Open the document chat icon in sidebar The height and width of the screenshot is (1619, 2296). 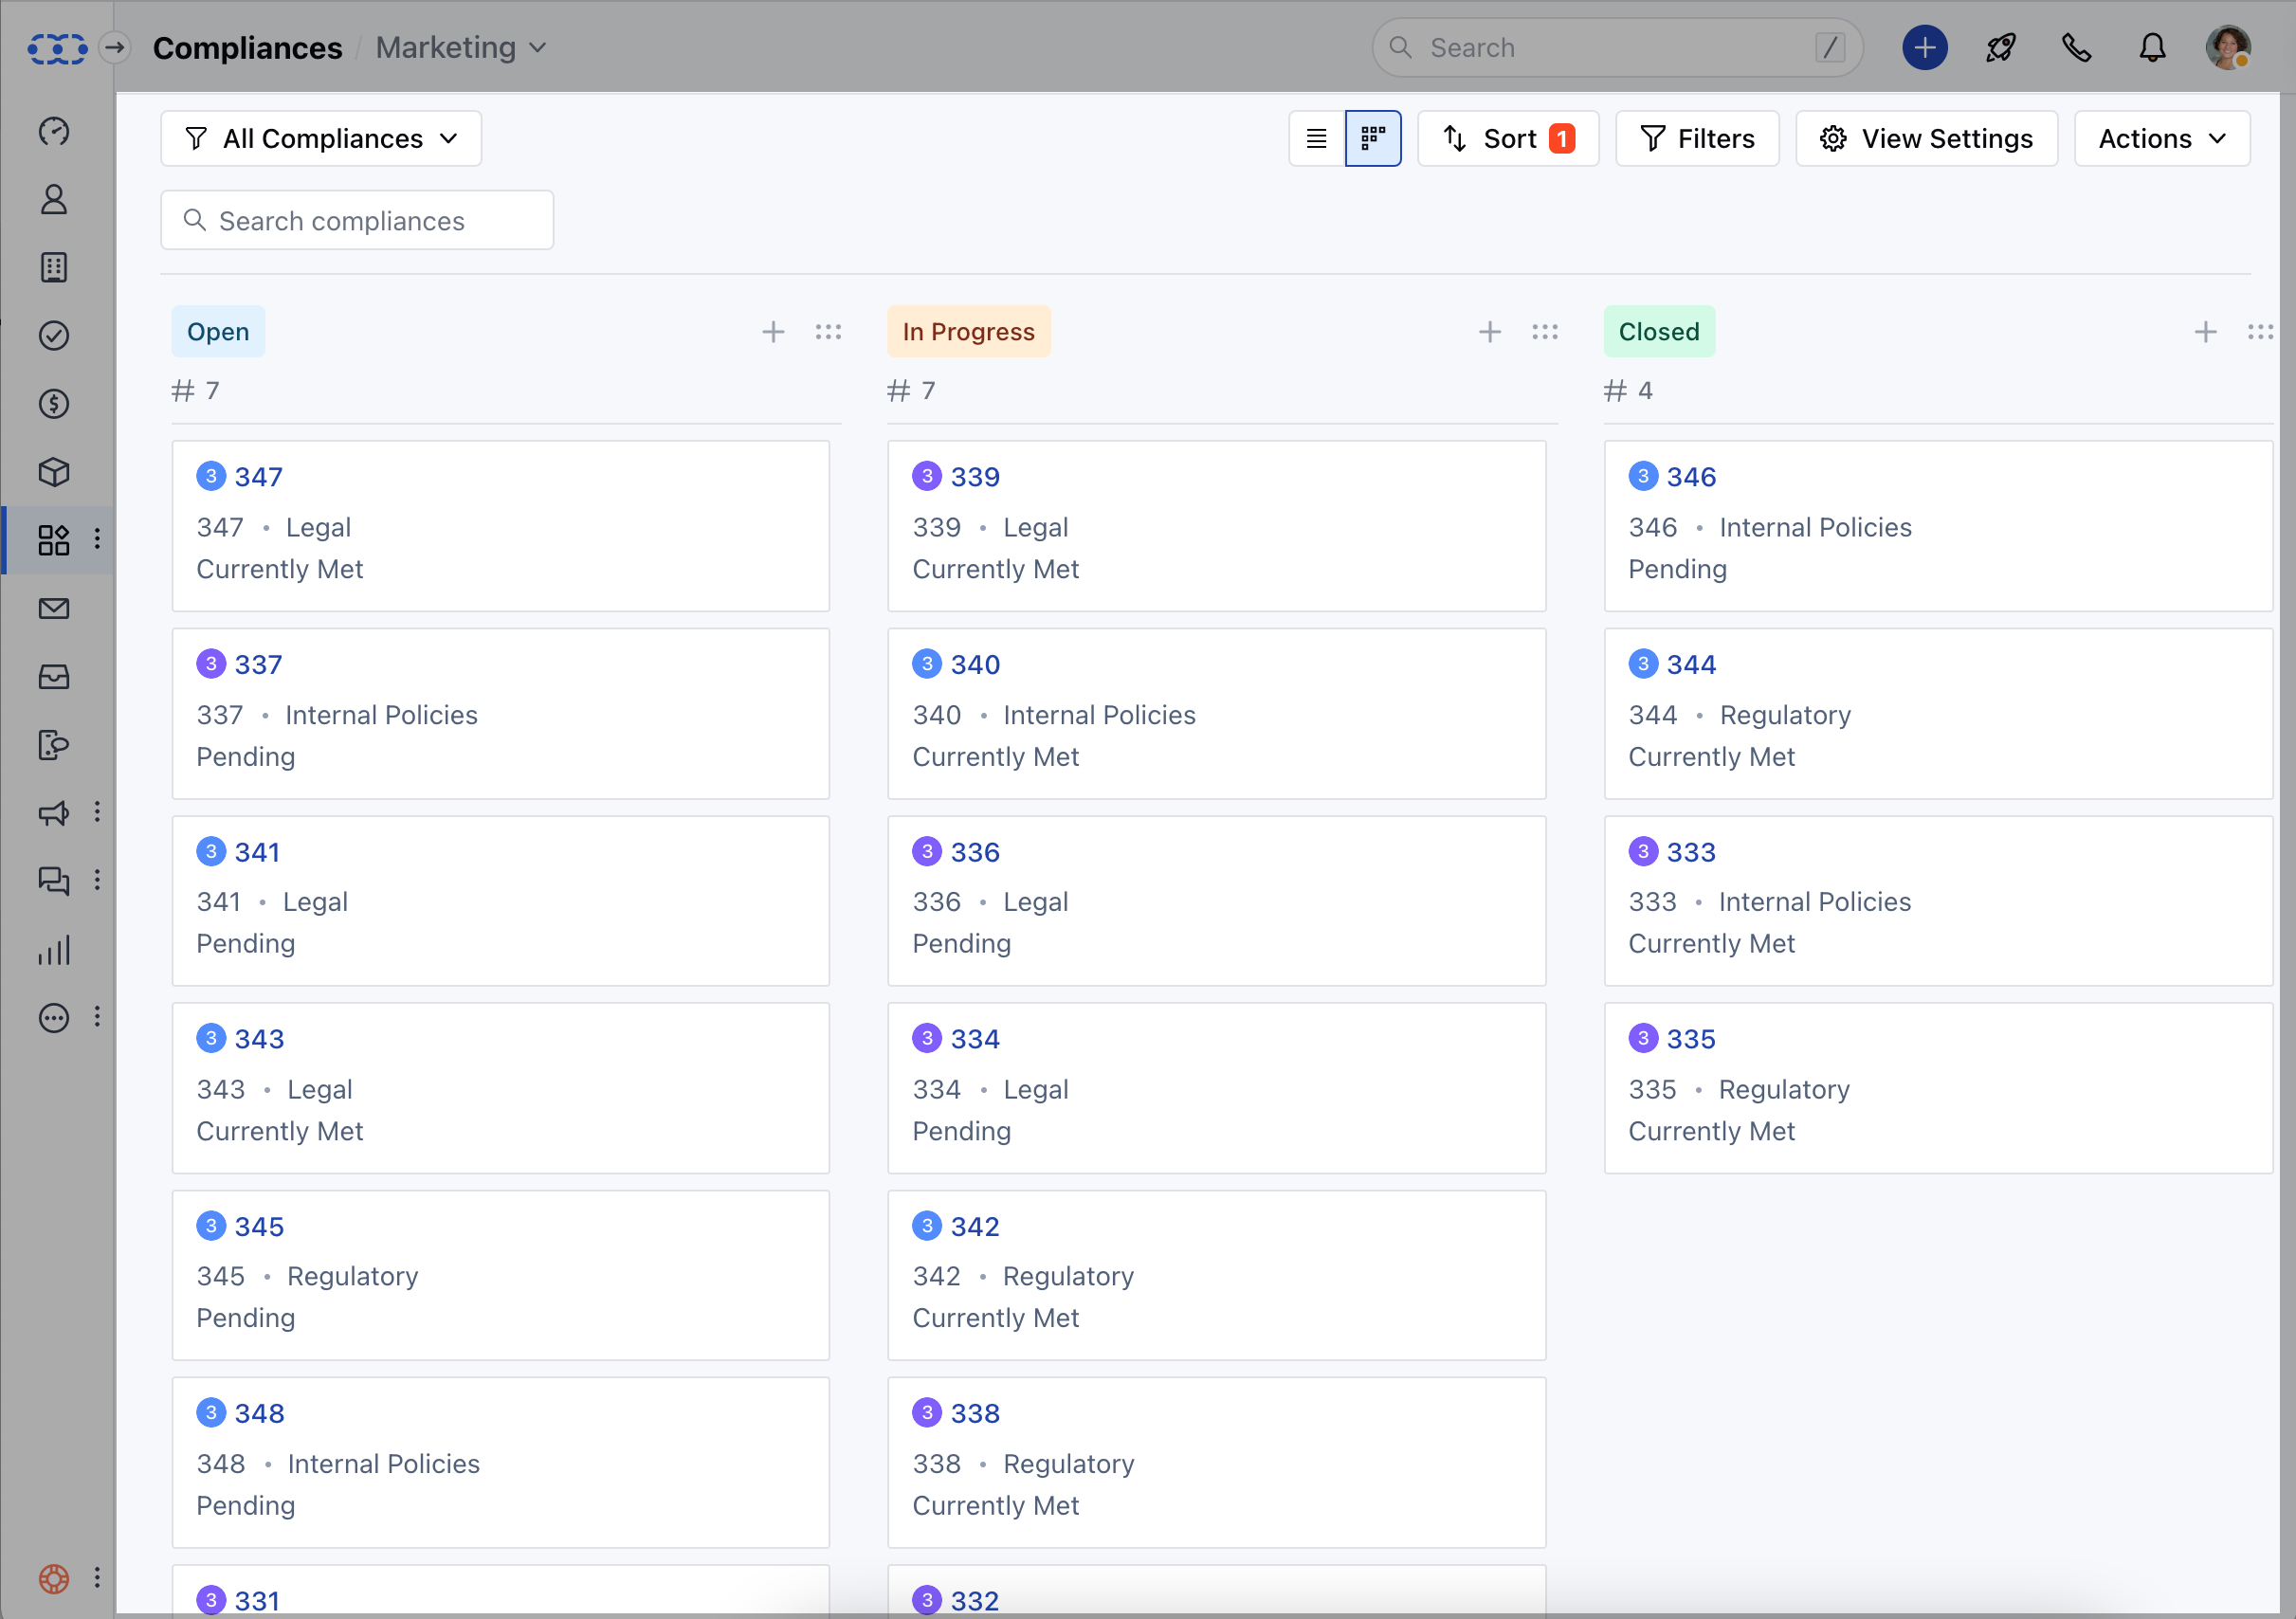pyautogui.click(x=54, y=745)
